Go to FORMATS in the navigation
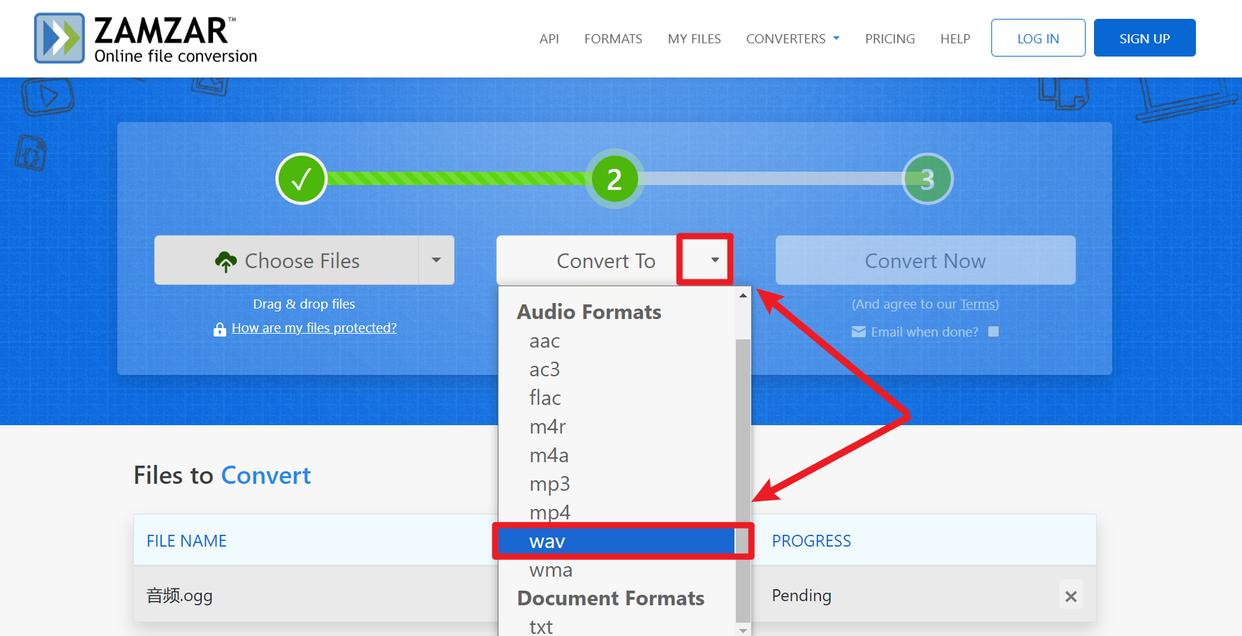1242x636 pixels. pos(613,39)
